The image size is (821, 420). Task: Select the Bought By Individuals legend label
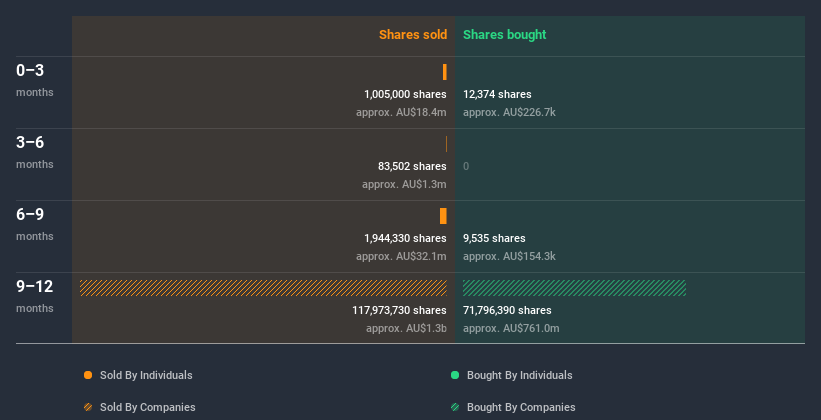pyautogui.click(x=519, y=375)
